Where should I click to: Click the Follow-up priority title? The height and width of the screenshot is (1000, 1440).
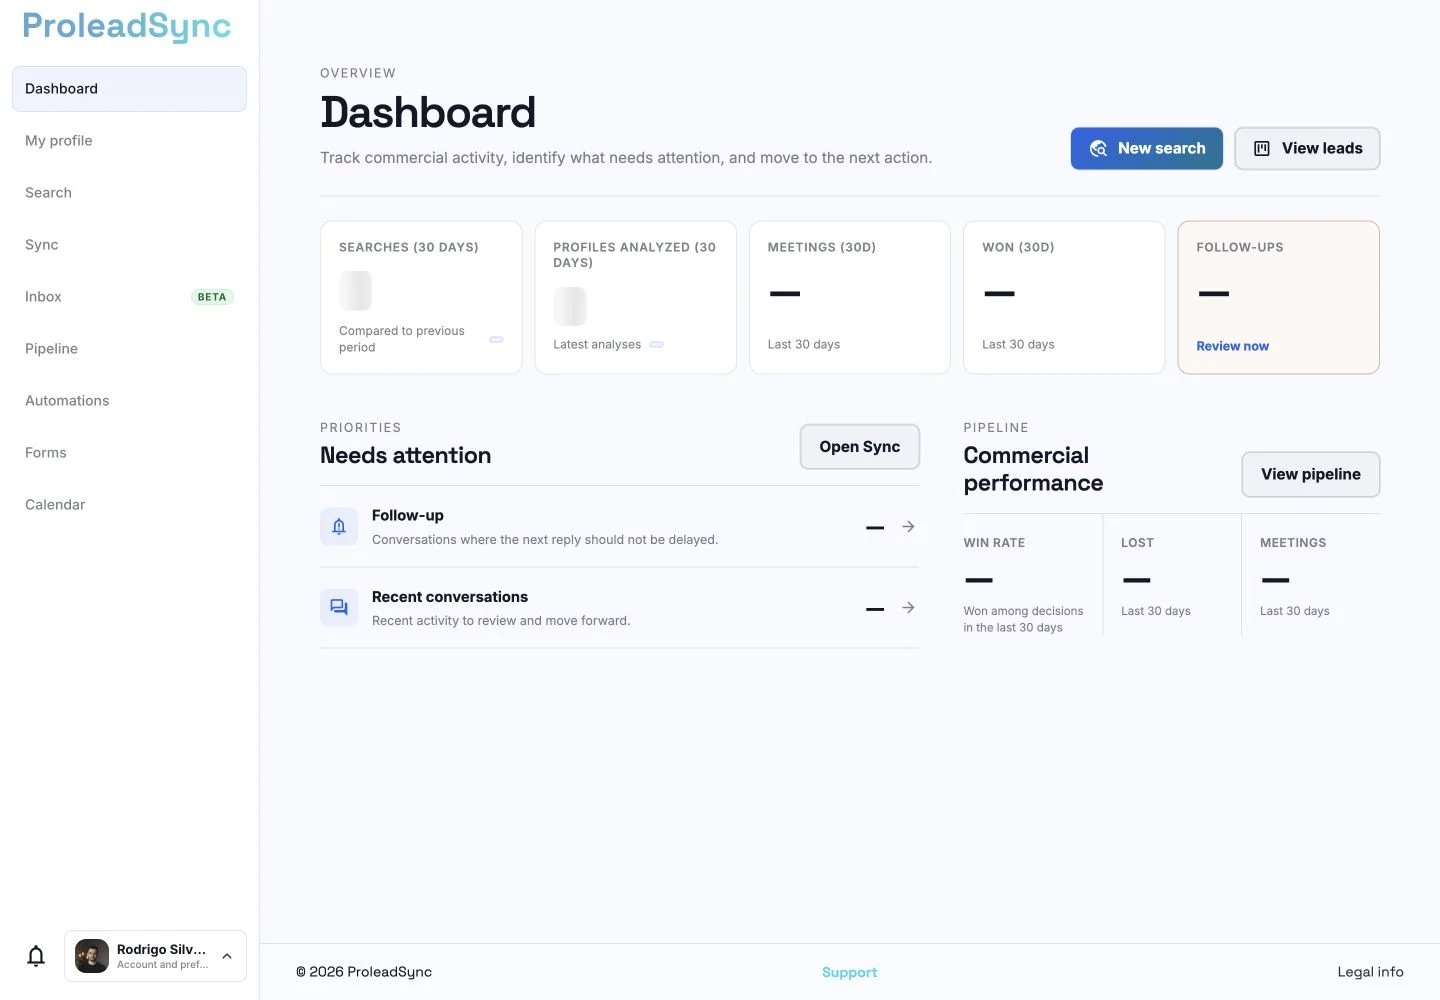[x=408, y=515]
